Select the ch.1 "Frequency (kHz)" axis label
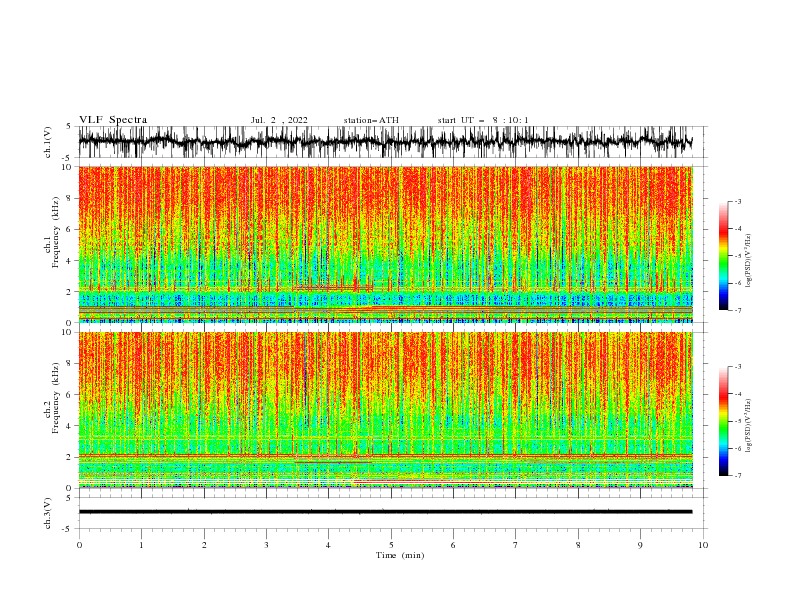The image size is (792, 612). click(56, 232)
